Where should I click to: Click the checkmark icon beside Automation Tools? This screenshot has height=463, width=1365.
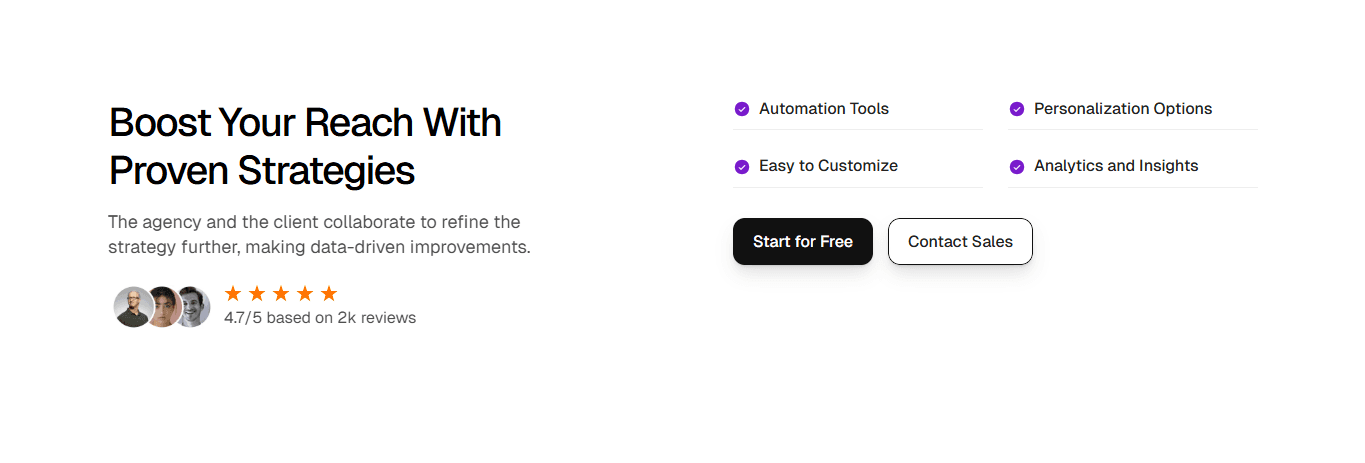[x=742, y=109]
